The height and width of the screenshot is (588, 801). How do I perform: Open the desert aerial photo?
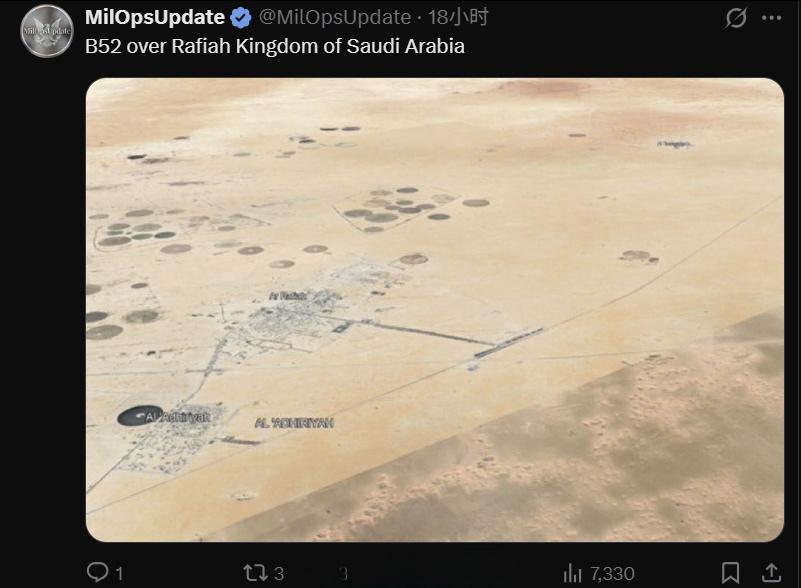(435, 310)
